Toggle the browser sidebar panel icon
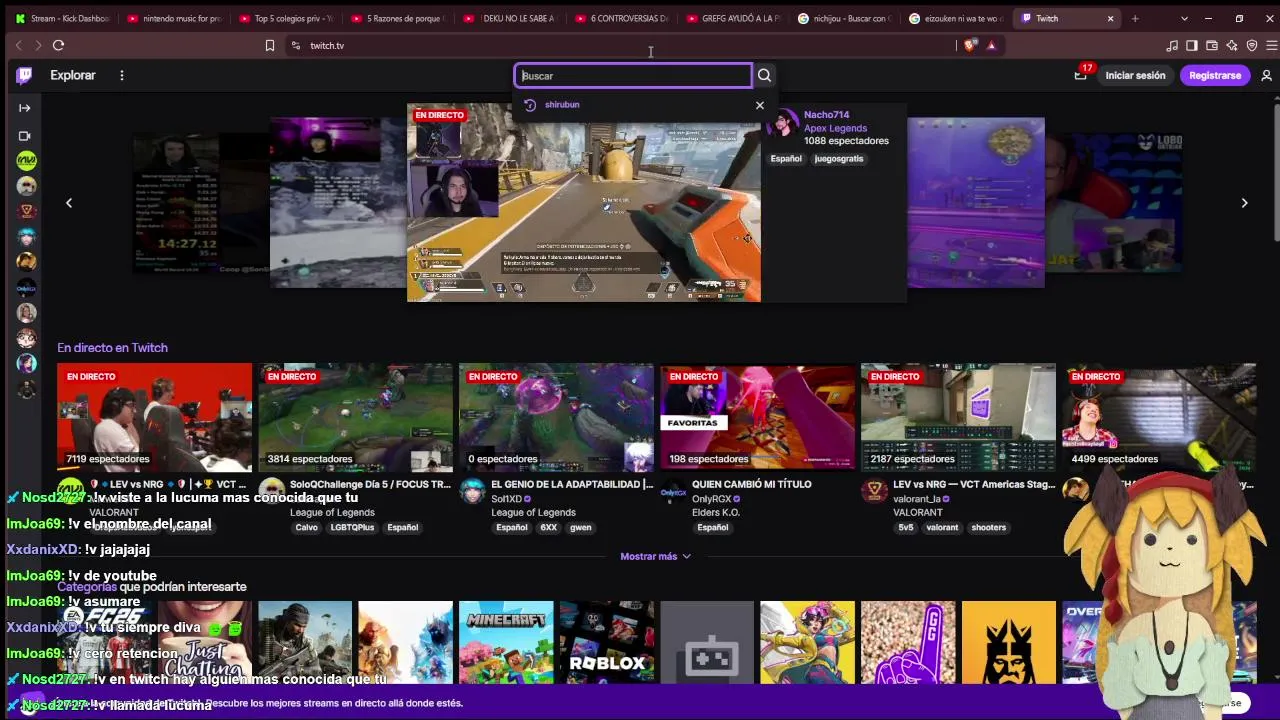The height and width of the screenshot is (720, 1280). tap(1192, 45)
